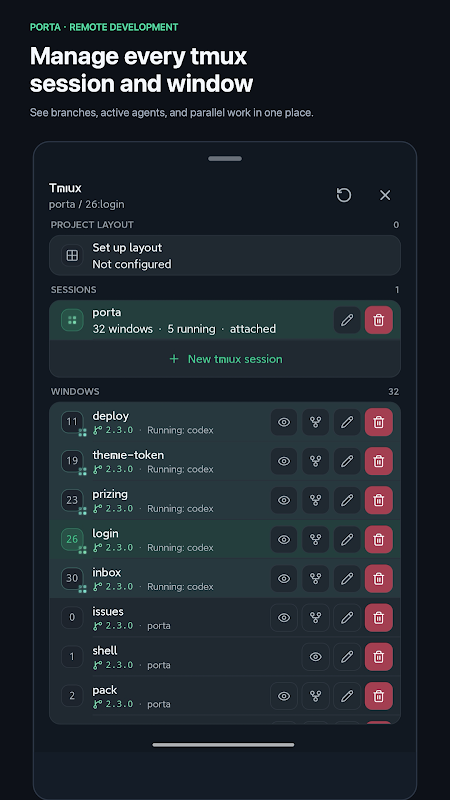Create a New tmux session
This screenshot has height=800, width=450.
(x=225, y=359)
